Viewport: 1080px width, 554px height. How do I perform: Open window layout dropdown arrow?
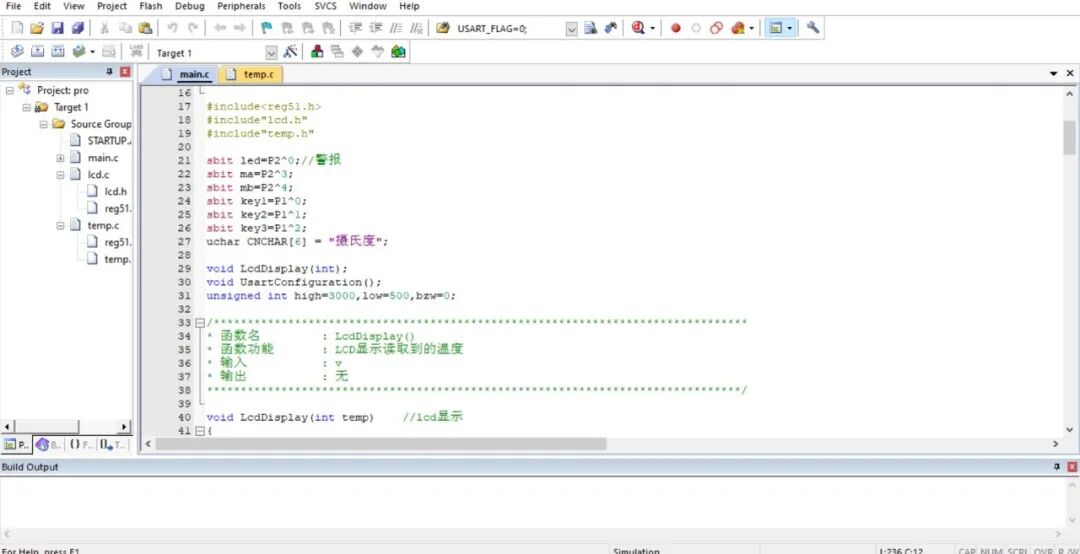click(789, 28)
